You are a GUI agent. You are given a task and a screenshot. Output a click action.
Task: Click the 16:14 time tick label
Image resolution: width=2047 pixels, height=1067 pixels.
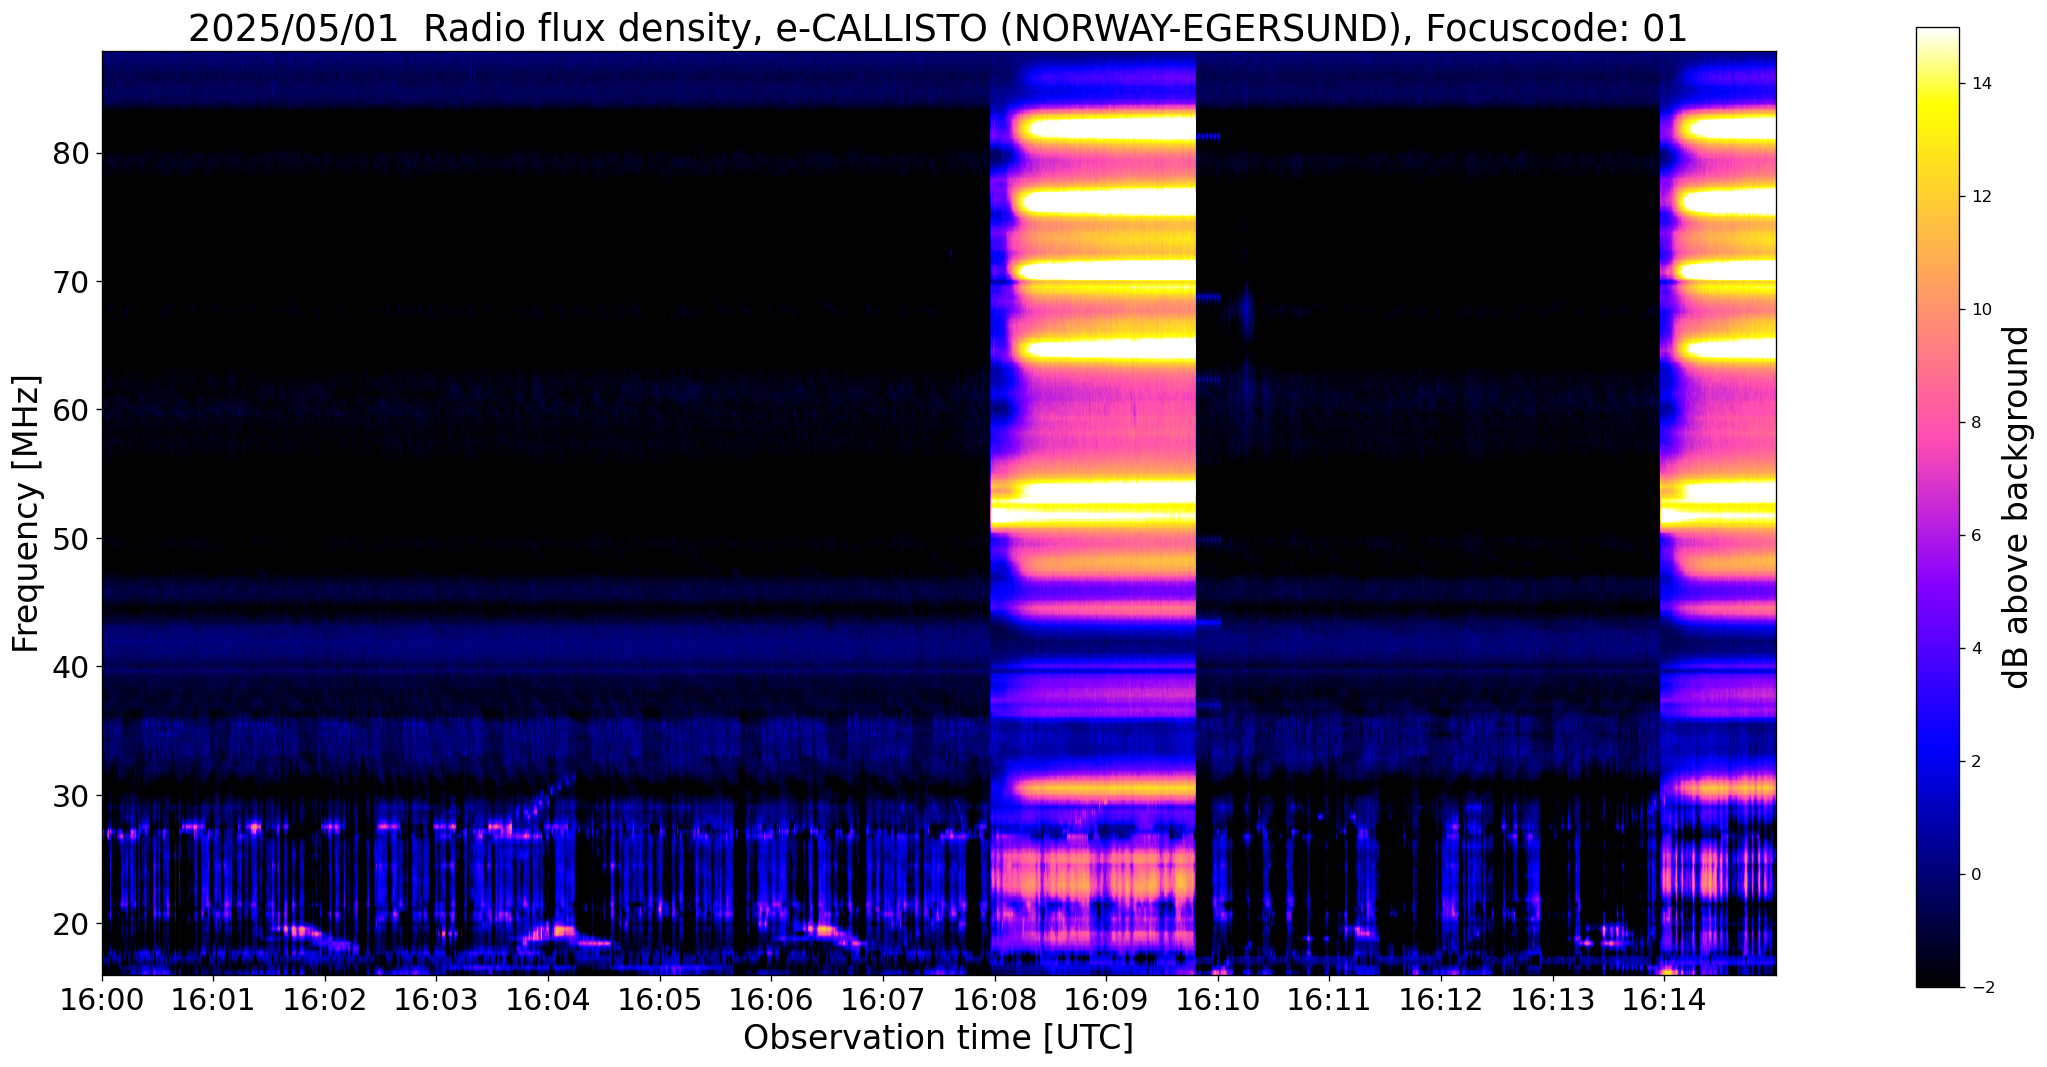tap(1664, 1000)
